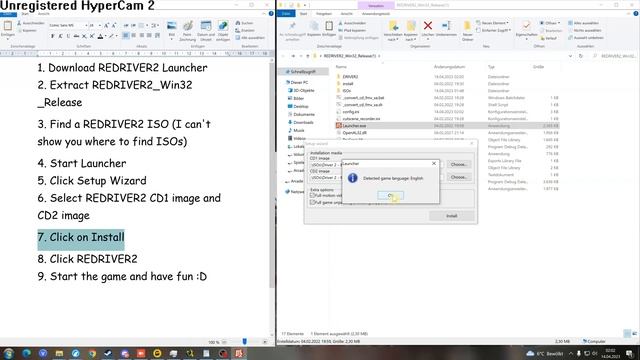This screenshot has width=640, height=360.
Task: Click Alle auswählen in WordPad ribbon
Action: [x=250, y=38]
